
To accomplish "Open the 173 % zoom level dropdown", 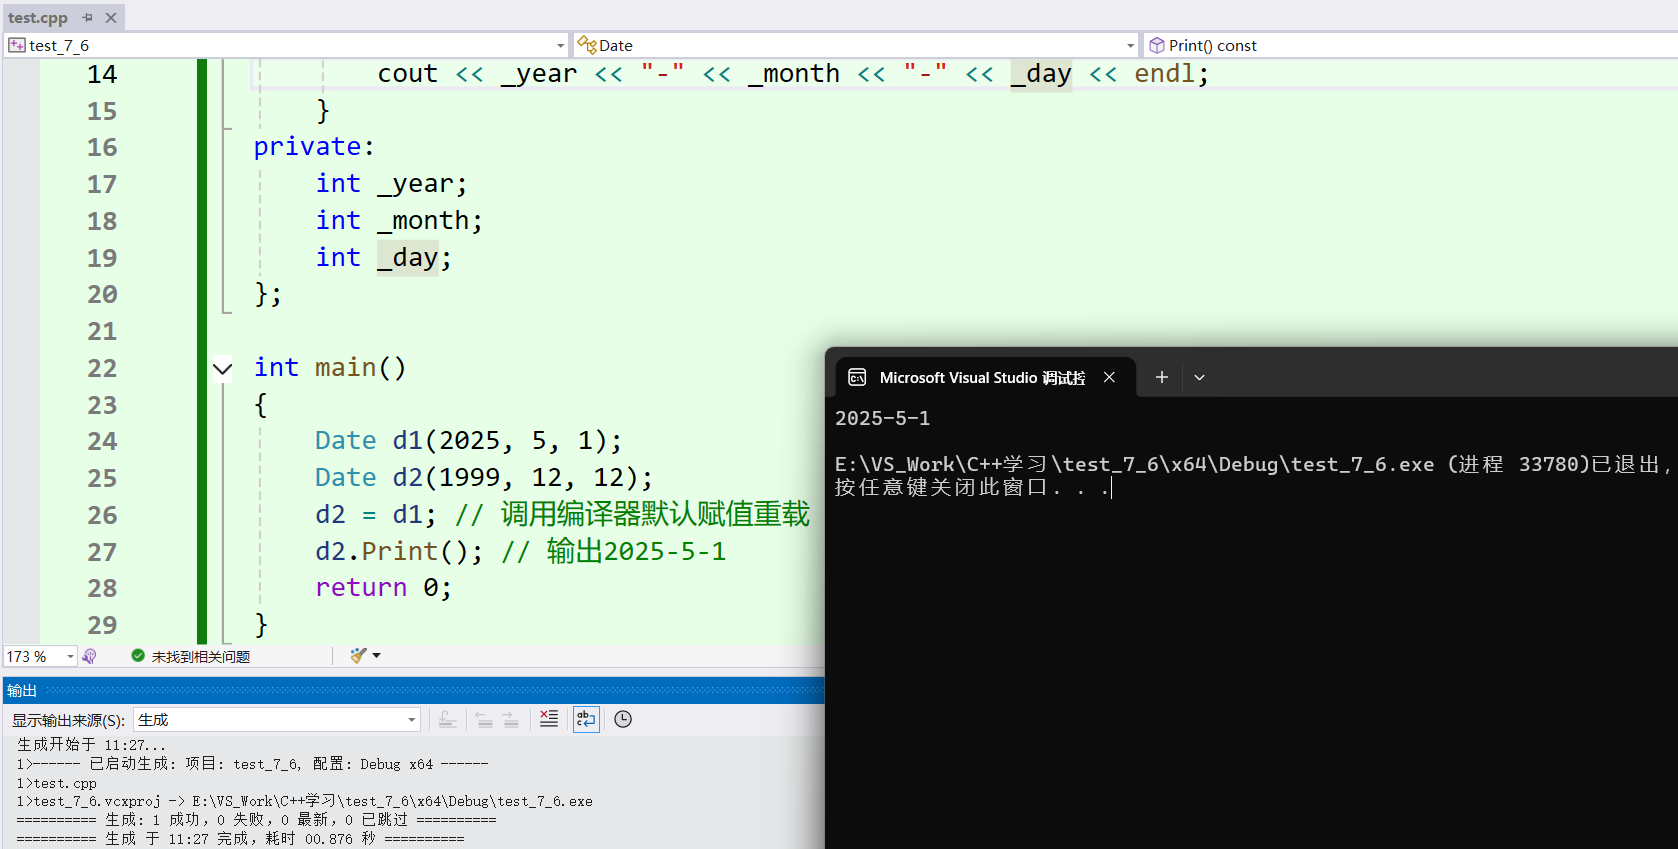I will point(70,656).
